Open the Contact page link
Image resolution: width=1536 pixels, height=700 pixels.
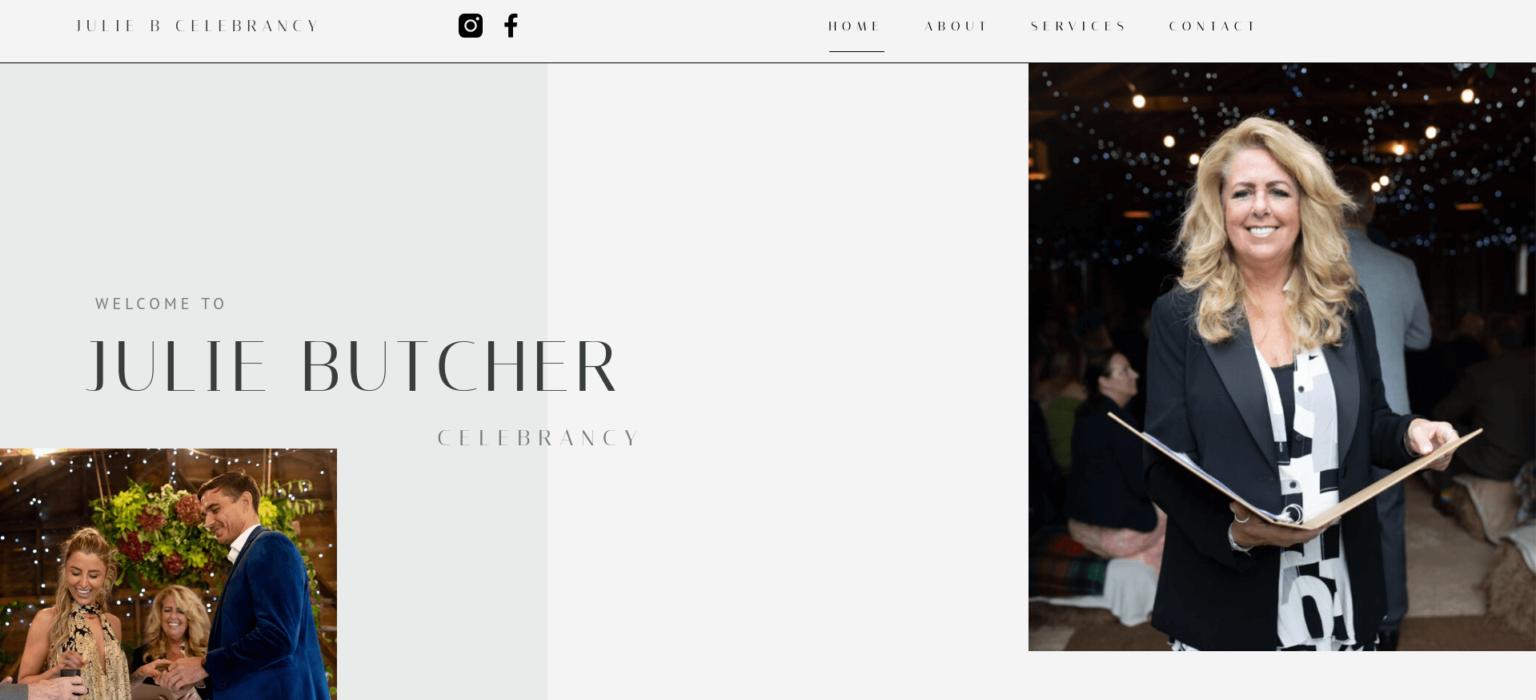1213,27
